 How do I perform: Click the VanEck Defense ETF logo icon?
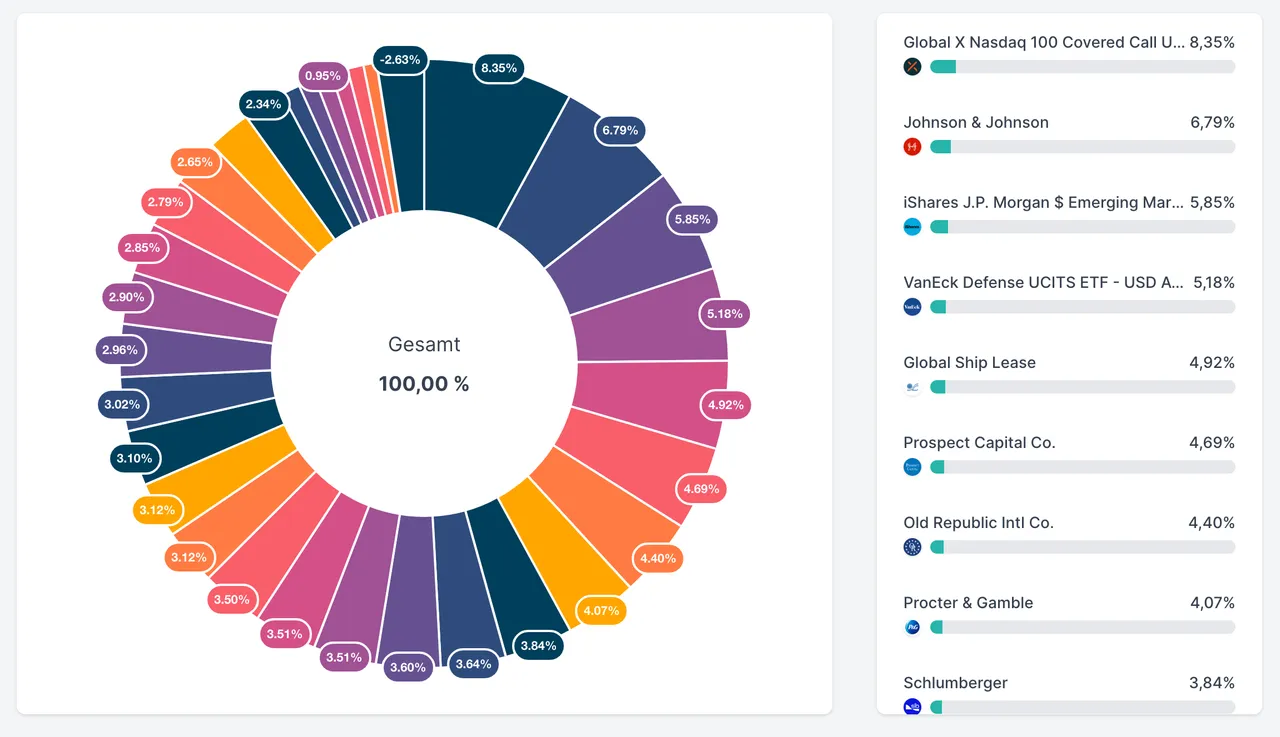912,307
